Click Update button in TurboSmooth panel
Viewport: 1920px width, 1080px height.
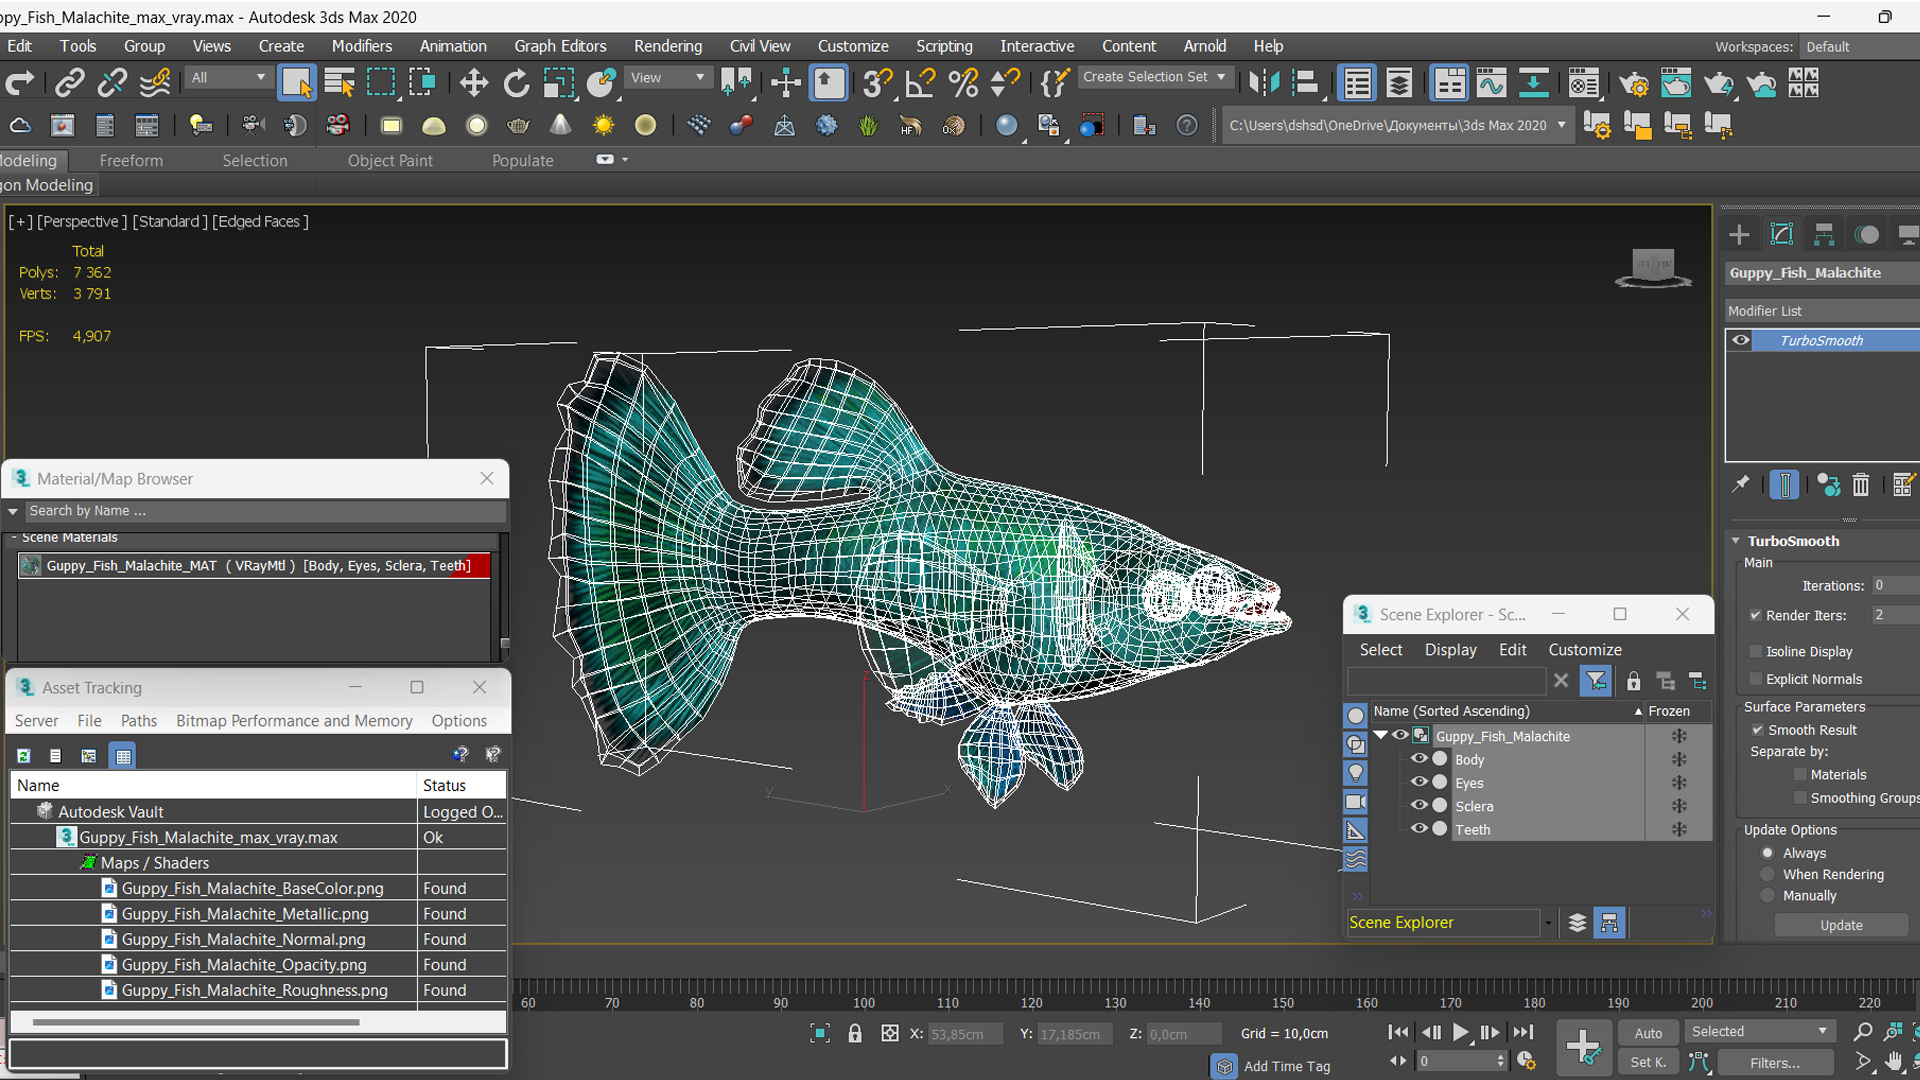[x=1837, y=924]
